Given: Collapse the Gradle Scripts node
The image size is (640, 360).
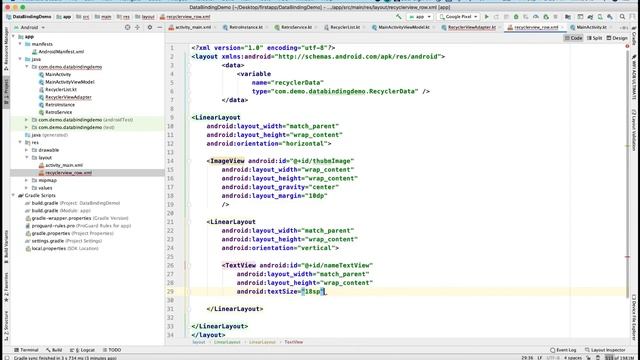Looking at the screenshot, I should [13, 195].
